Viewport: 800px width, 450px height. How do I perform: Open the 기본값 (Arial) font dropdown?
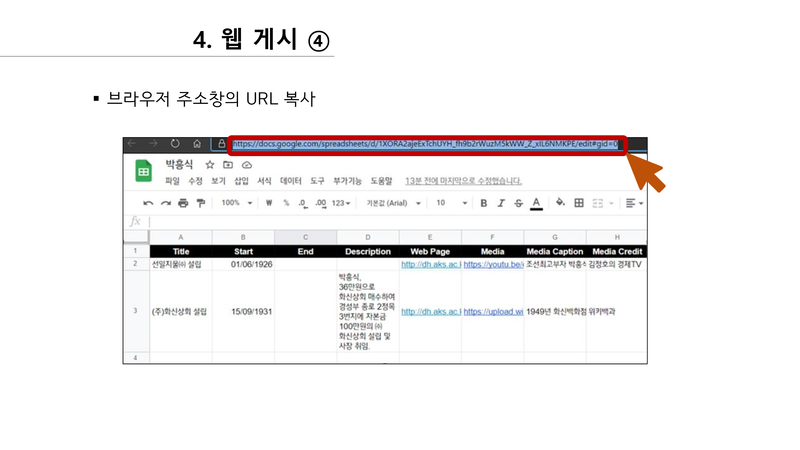click(393, 203)
